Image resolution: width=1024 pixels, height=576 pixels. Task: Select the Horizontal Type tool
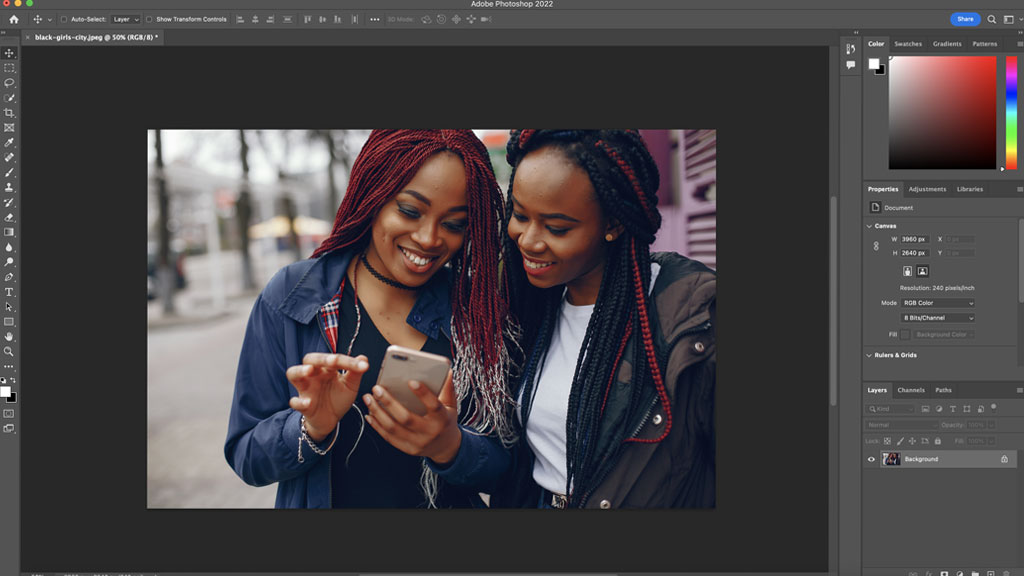[x=9, y=292]
